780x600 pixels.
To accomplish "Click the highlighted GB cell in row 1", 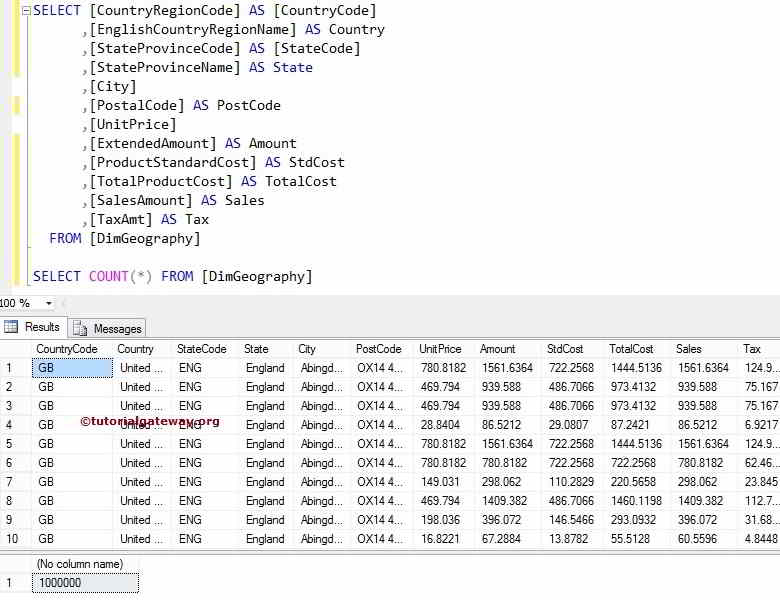I will pyautogui.click(x=73, y=368).
